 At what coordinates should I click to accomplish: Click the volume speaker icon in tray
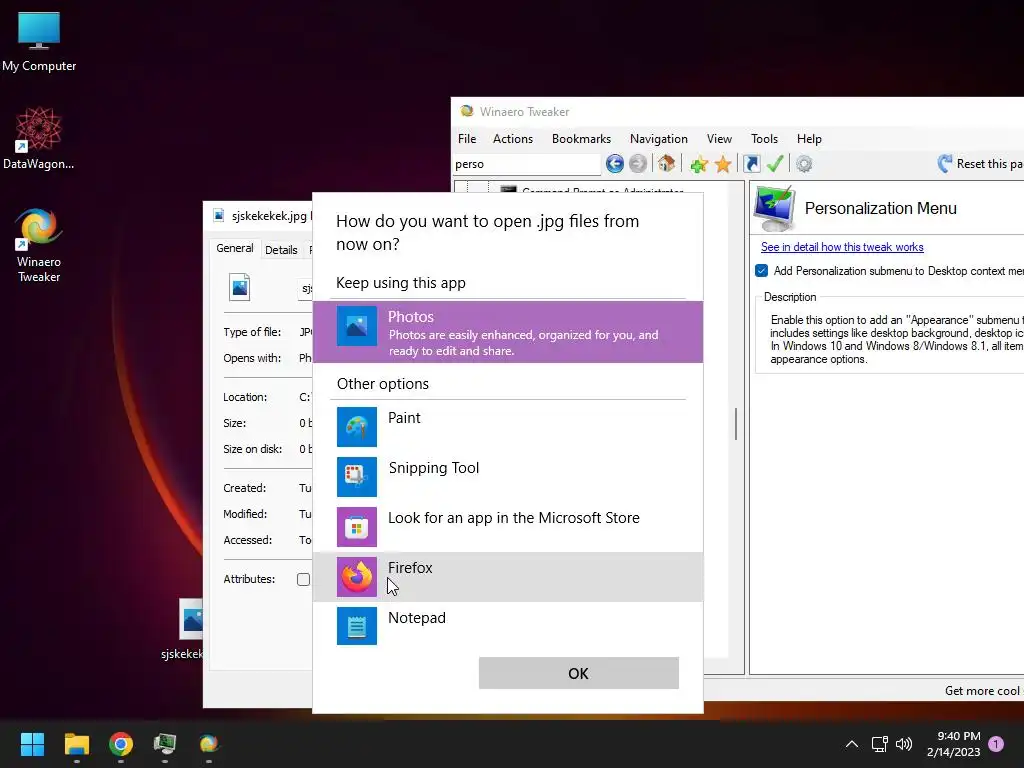(x=904, y=744)
